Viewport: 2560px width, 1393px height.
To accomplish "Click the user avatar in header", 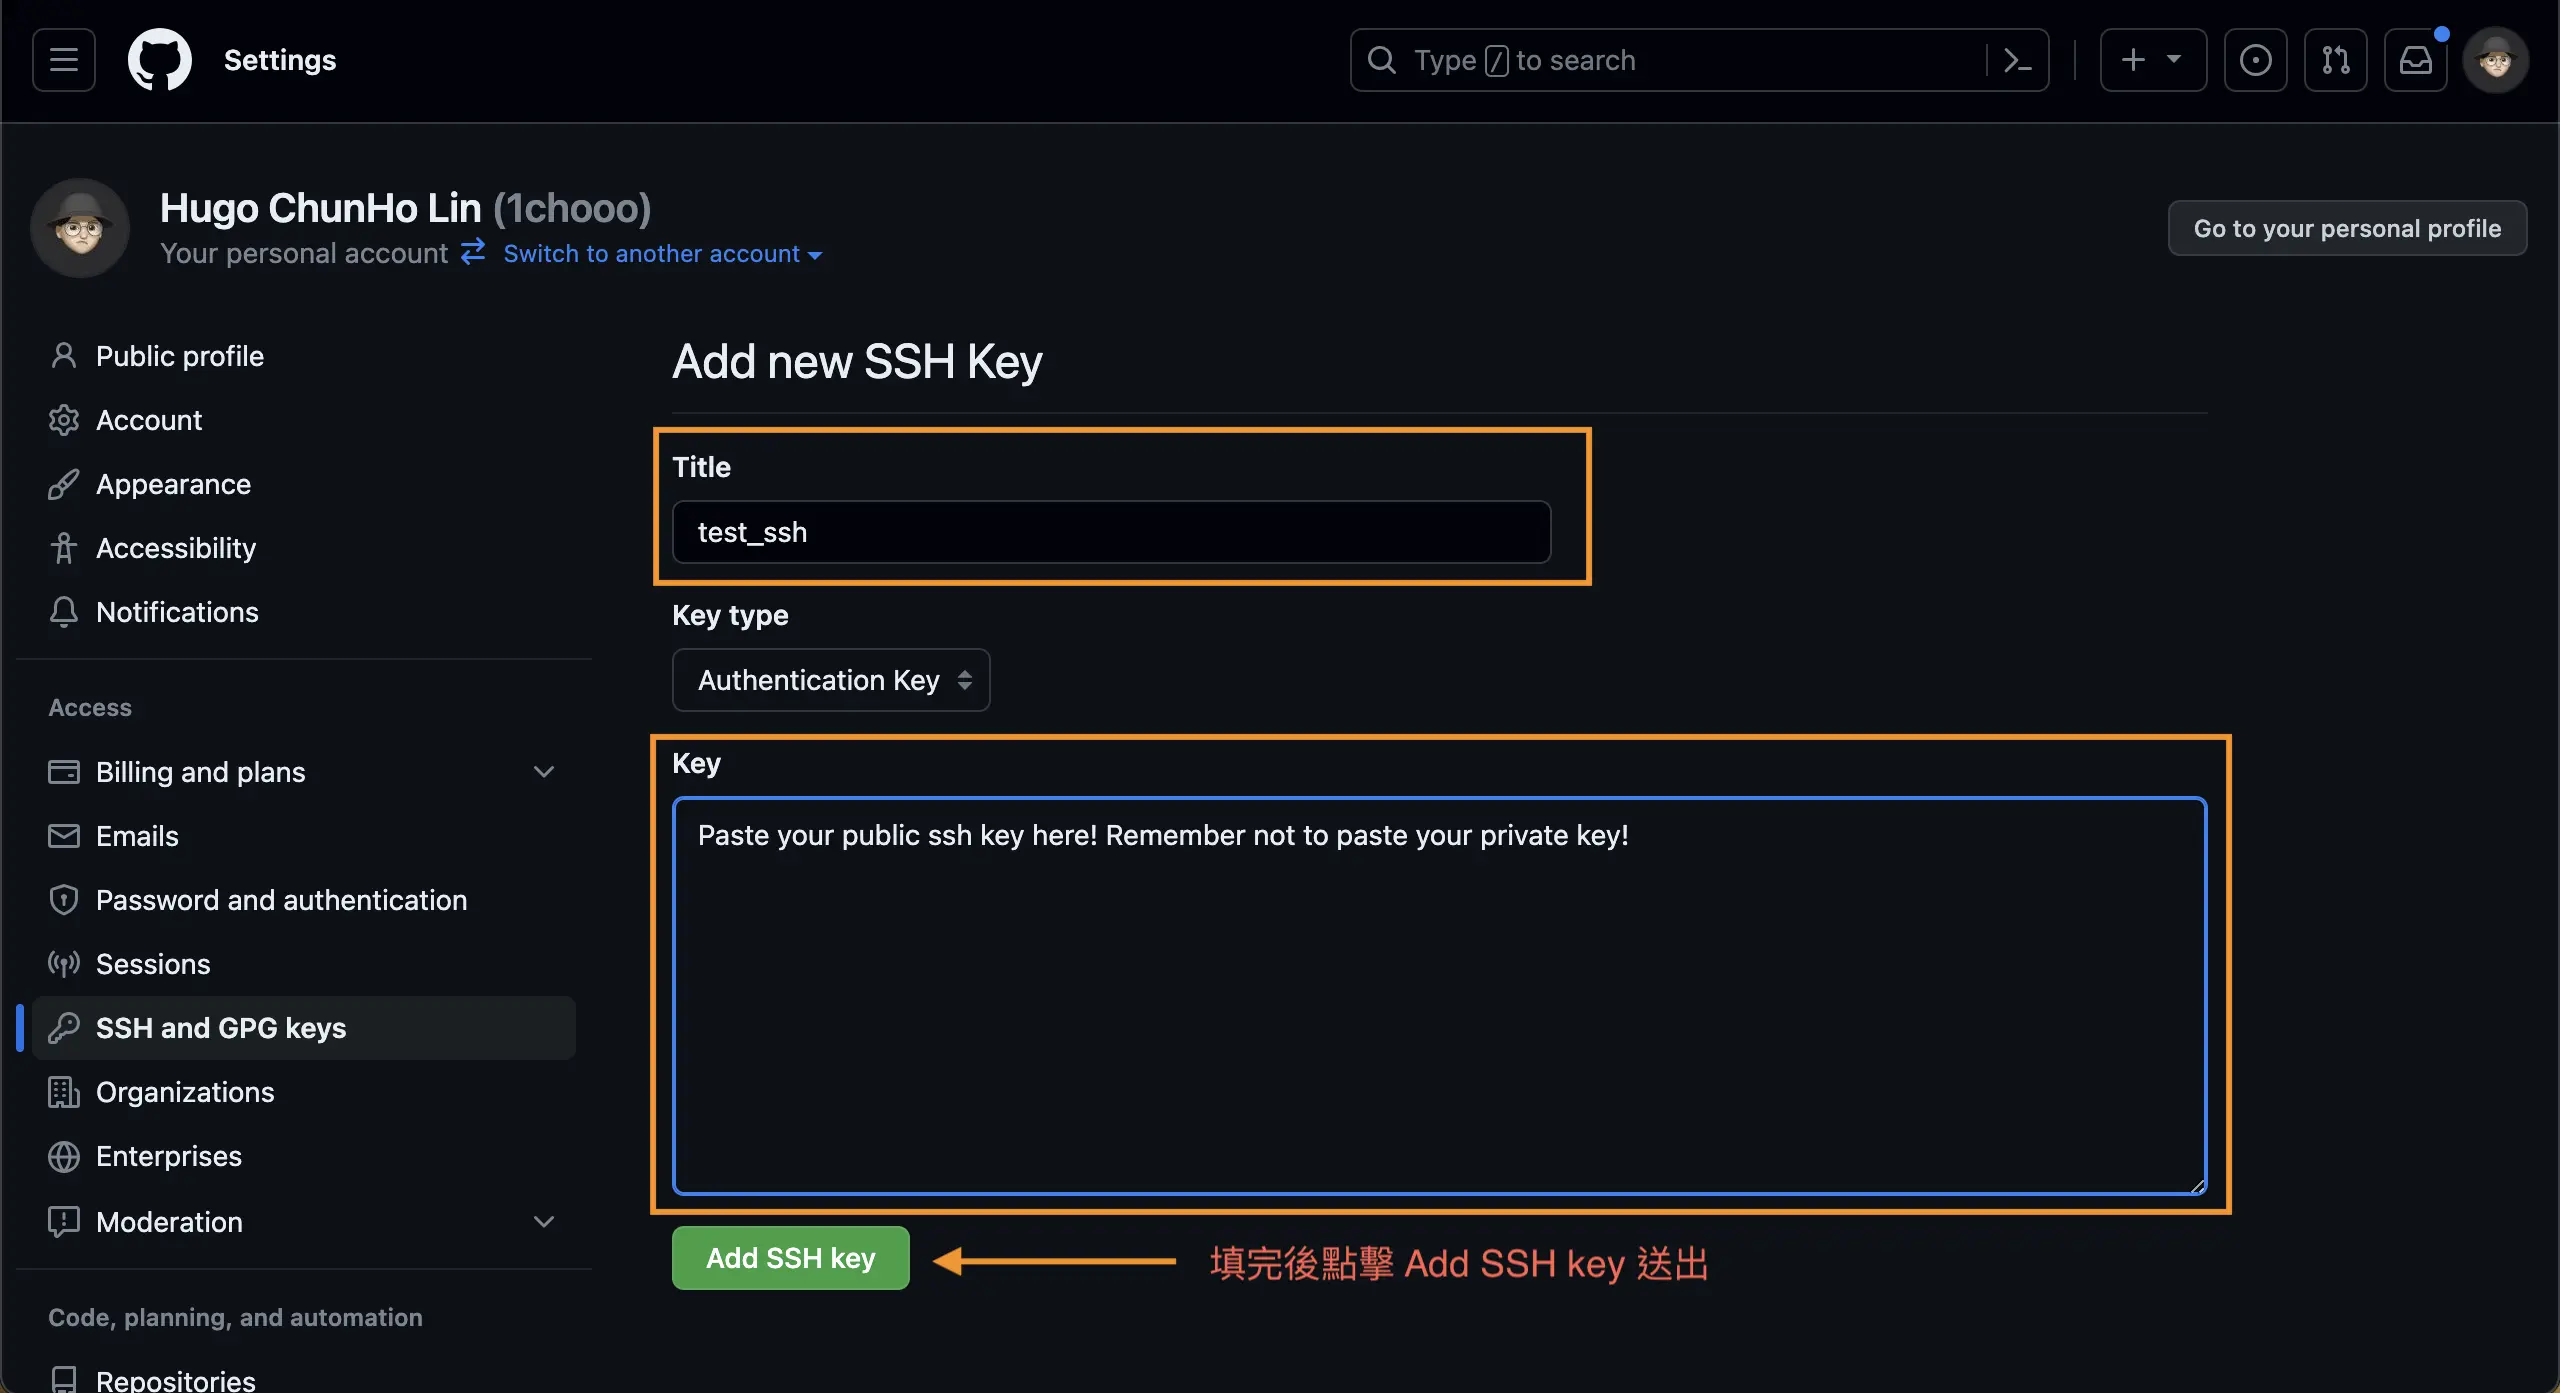I will click(2496, 60).
